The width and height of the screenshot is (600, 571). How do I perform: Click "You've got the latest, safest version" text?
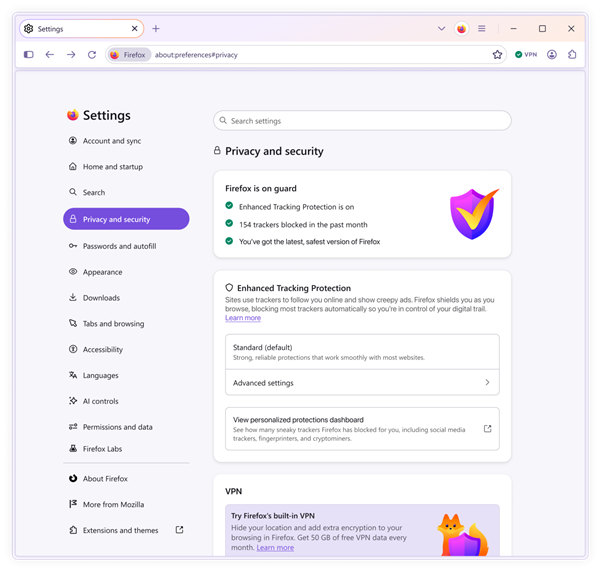click(x=310, y=242)
